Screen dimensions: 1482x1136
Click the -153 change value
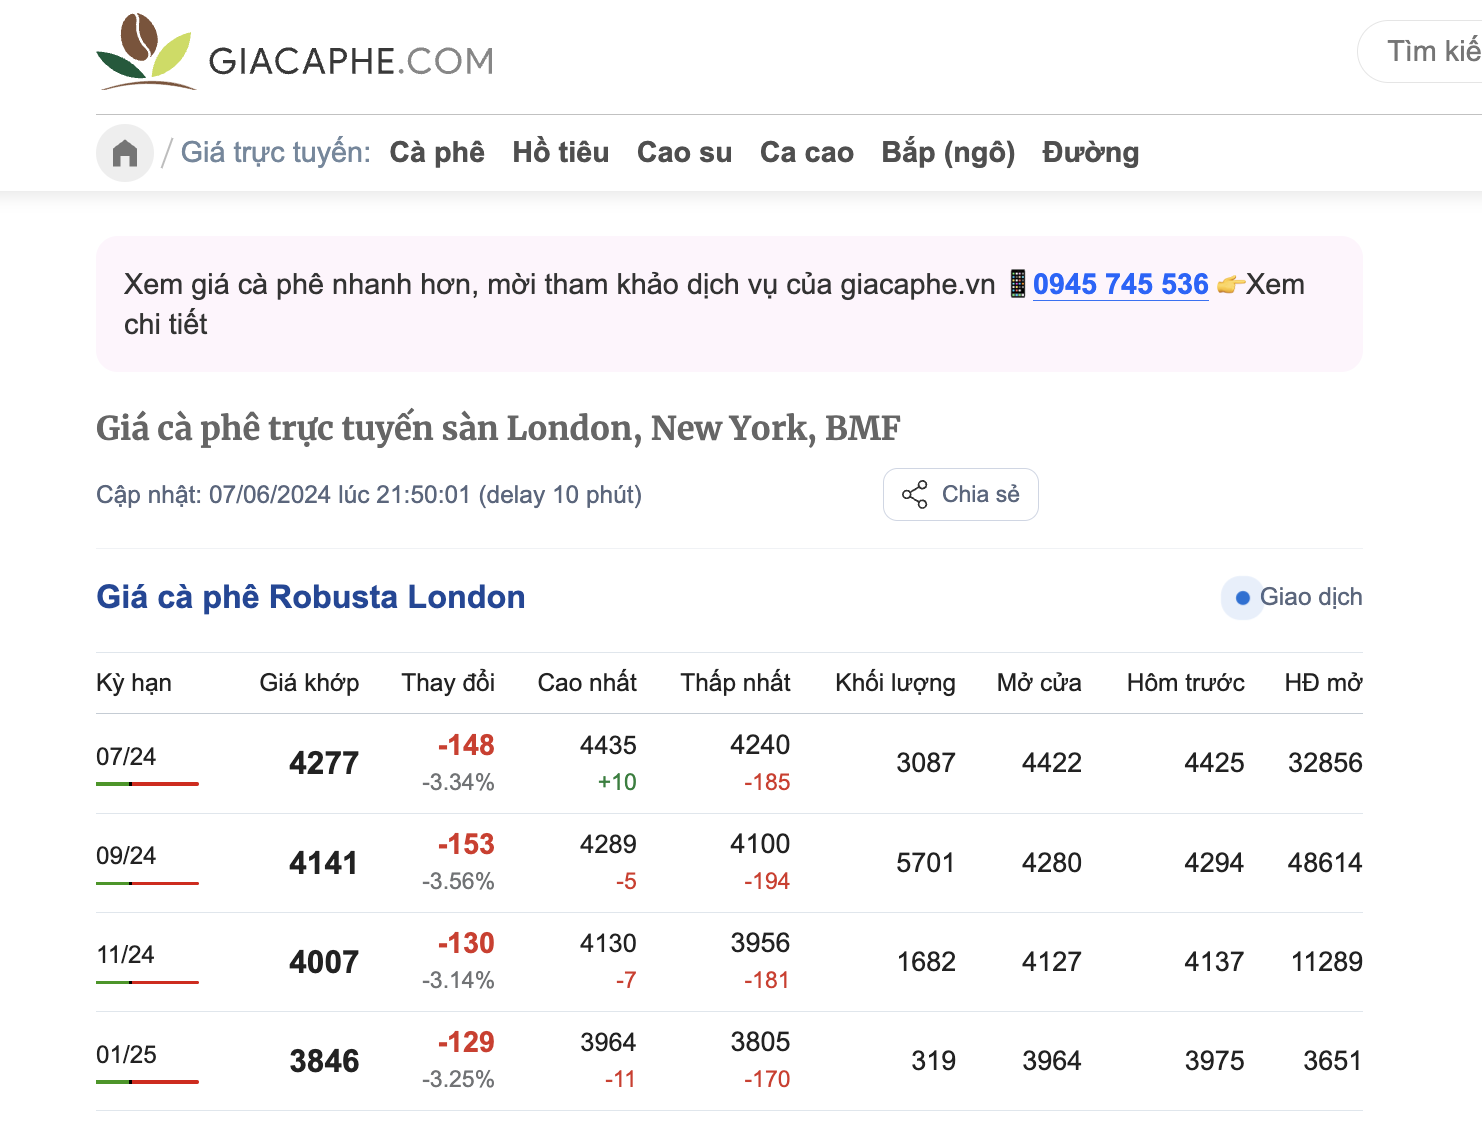click(x=466, y=844)
